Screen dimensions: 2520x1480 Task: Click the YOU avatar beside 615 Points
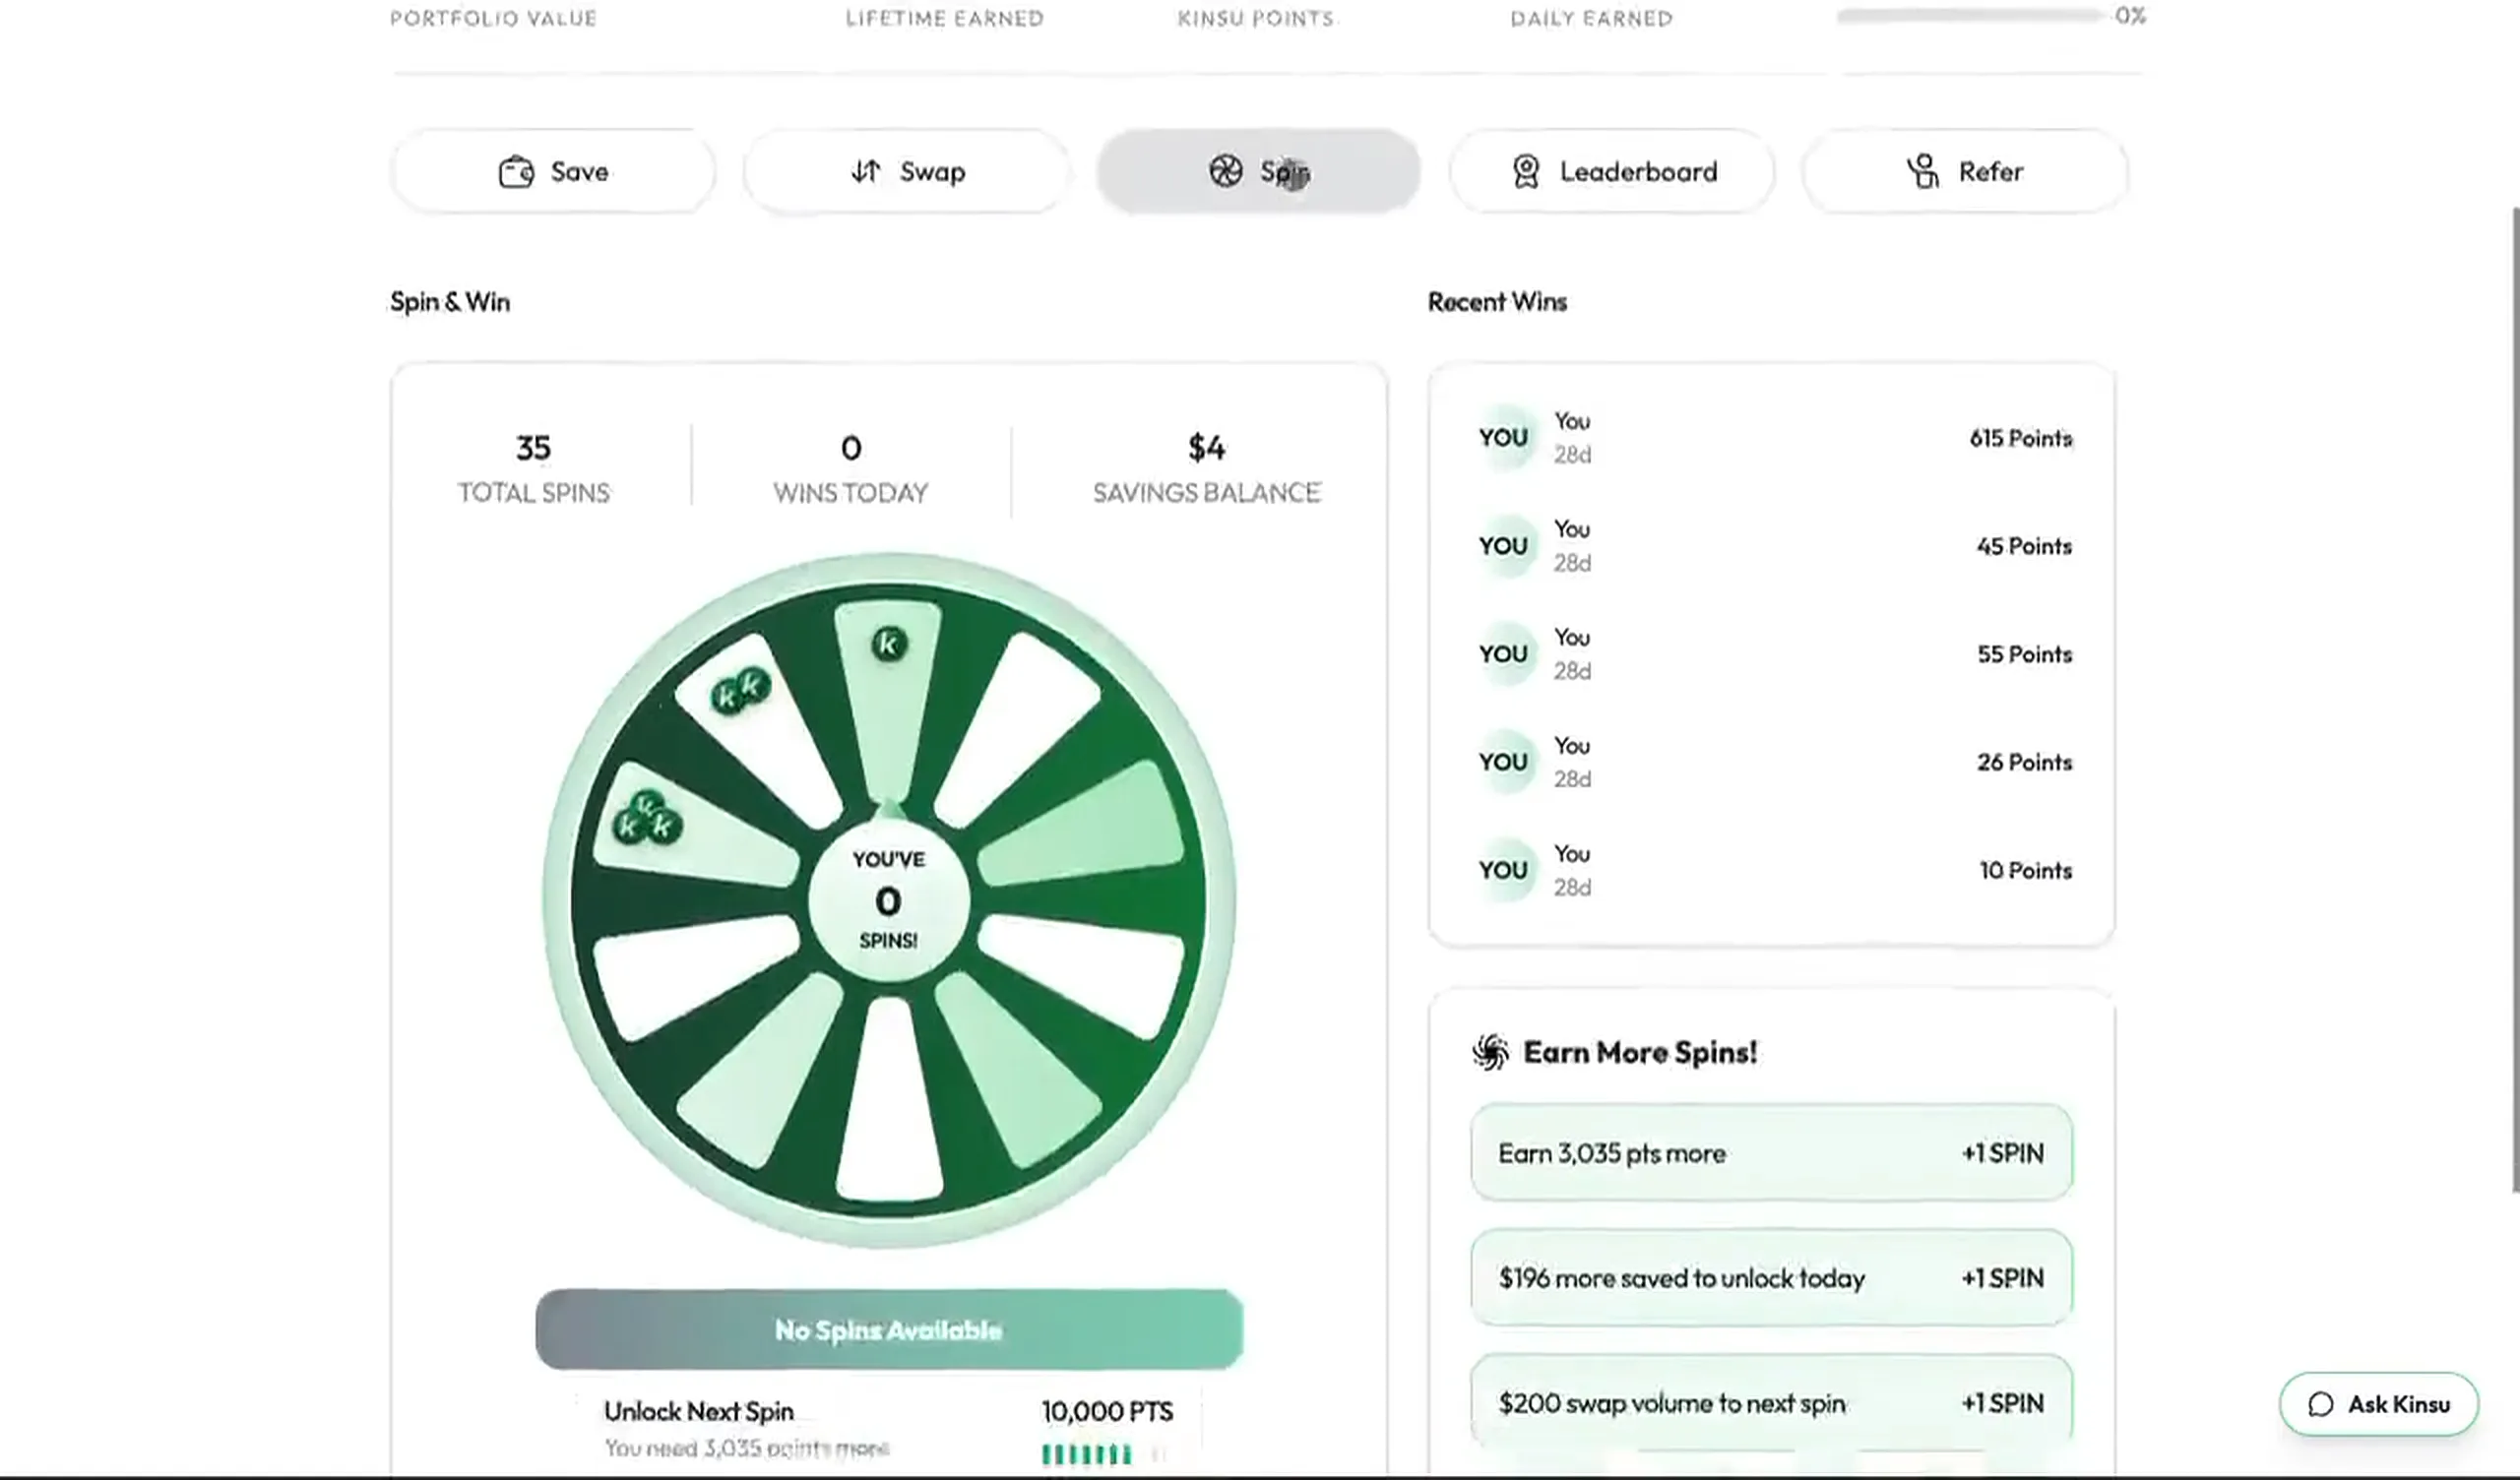pos(1503,437)
